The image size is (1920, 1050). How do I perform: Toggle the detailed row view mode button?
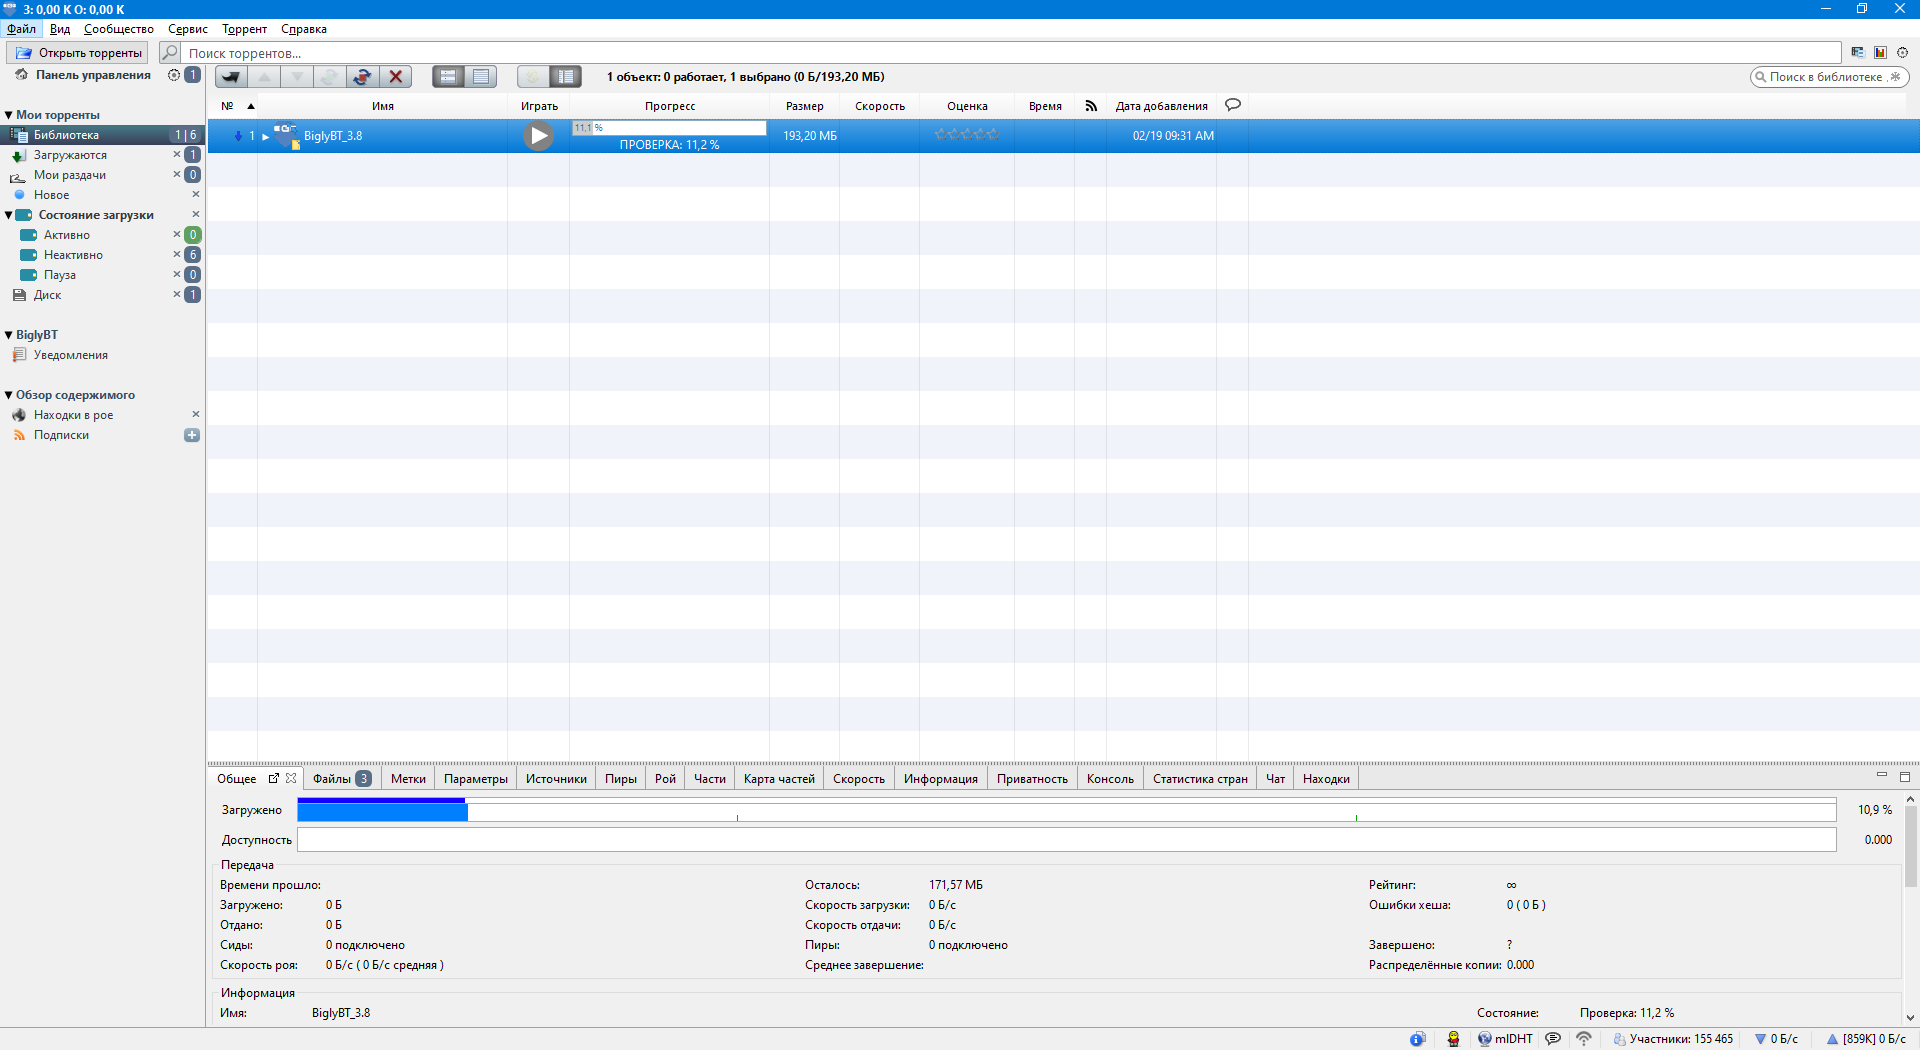pyautogui.click(x=448, y=77)
